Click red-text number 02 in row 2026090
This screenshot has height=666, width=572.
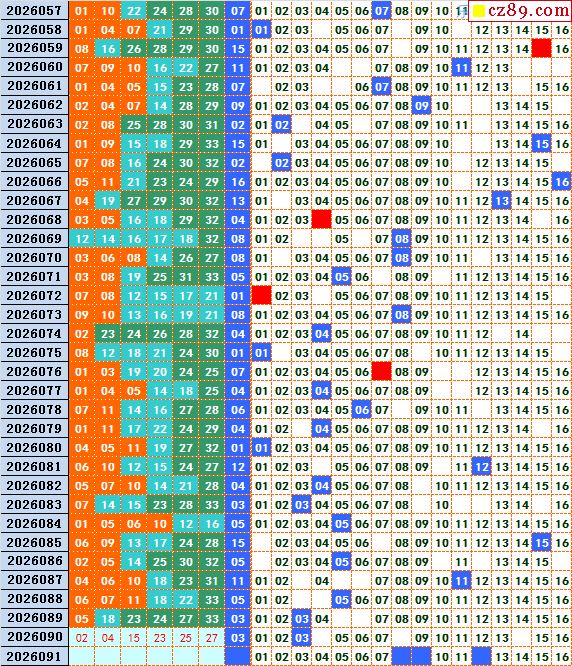point(82,638)
